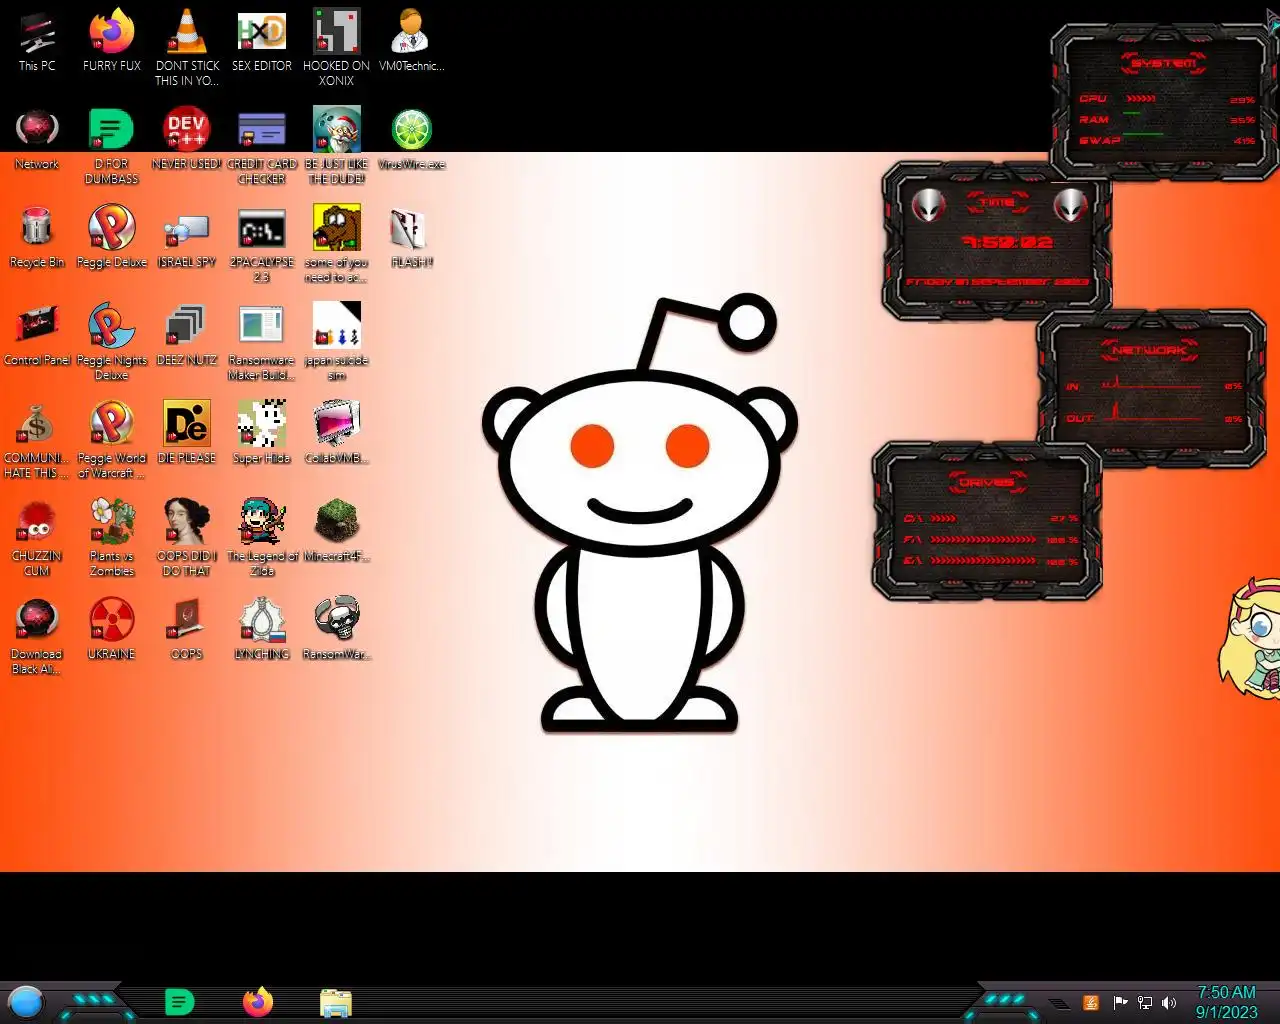The image size is (1280, 1024).
Task: Launch Peggle Nights Deluxe
Action: coord(112,342)
